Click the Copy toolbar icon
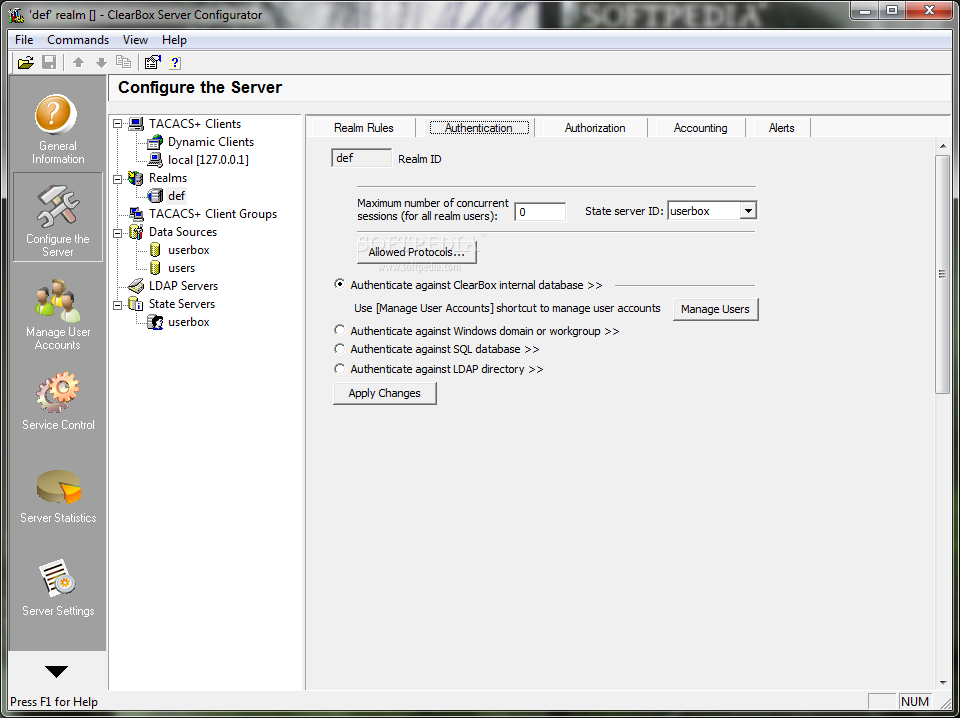Image resolution: width=960 pixels, height=718 pixels. 124,62
